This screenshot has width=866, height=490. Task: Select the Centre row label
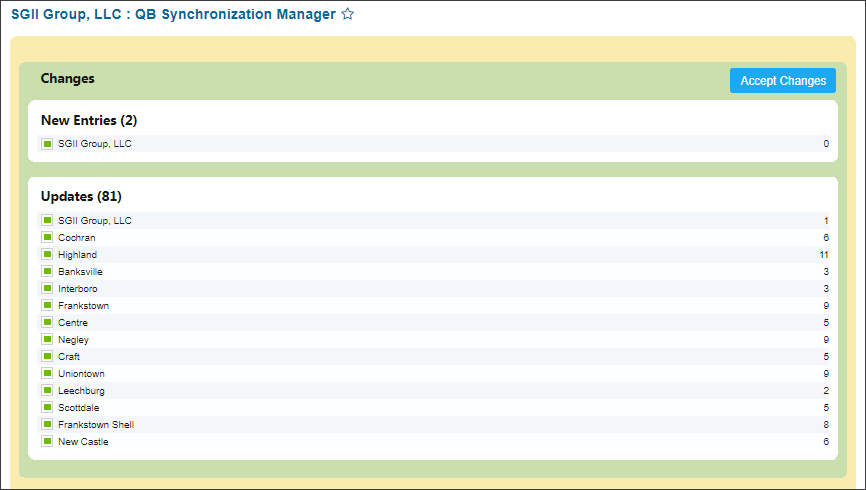[73, 323]
